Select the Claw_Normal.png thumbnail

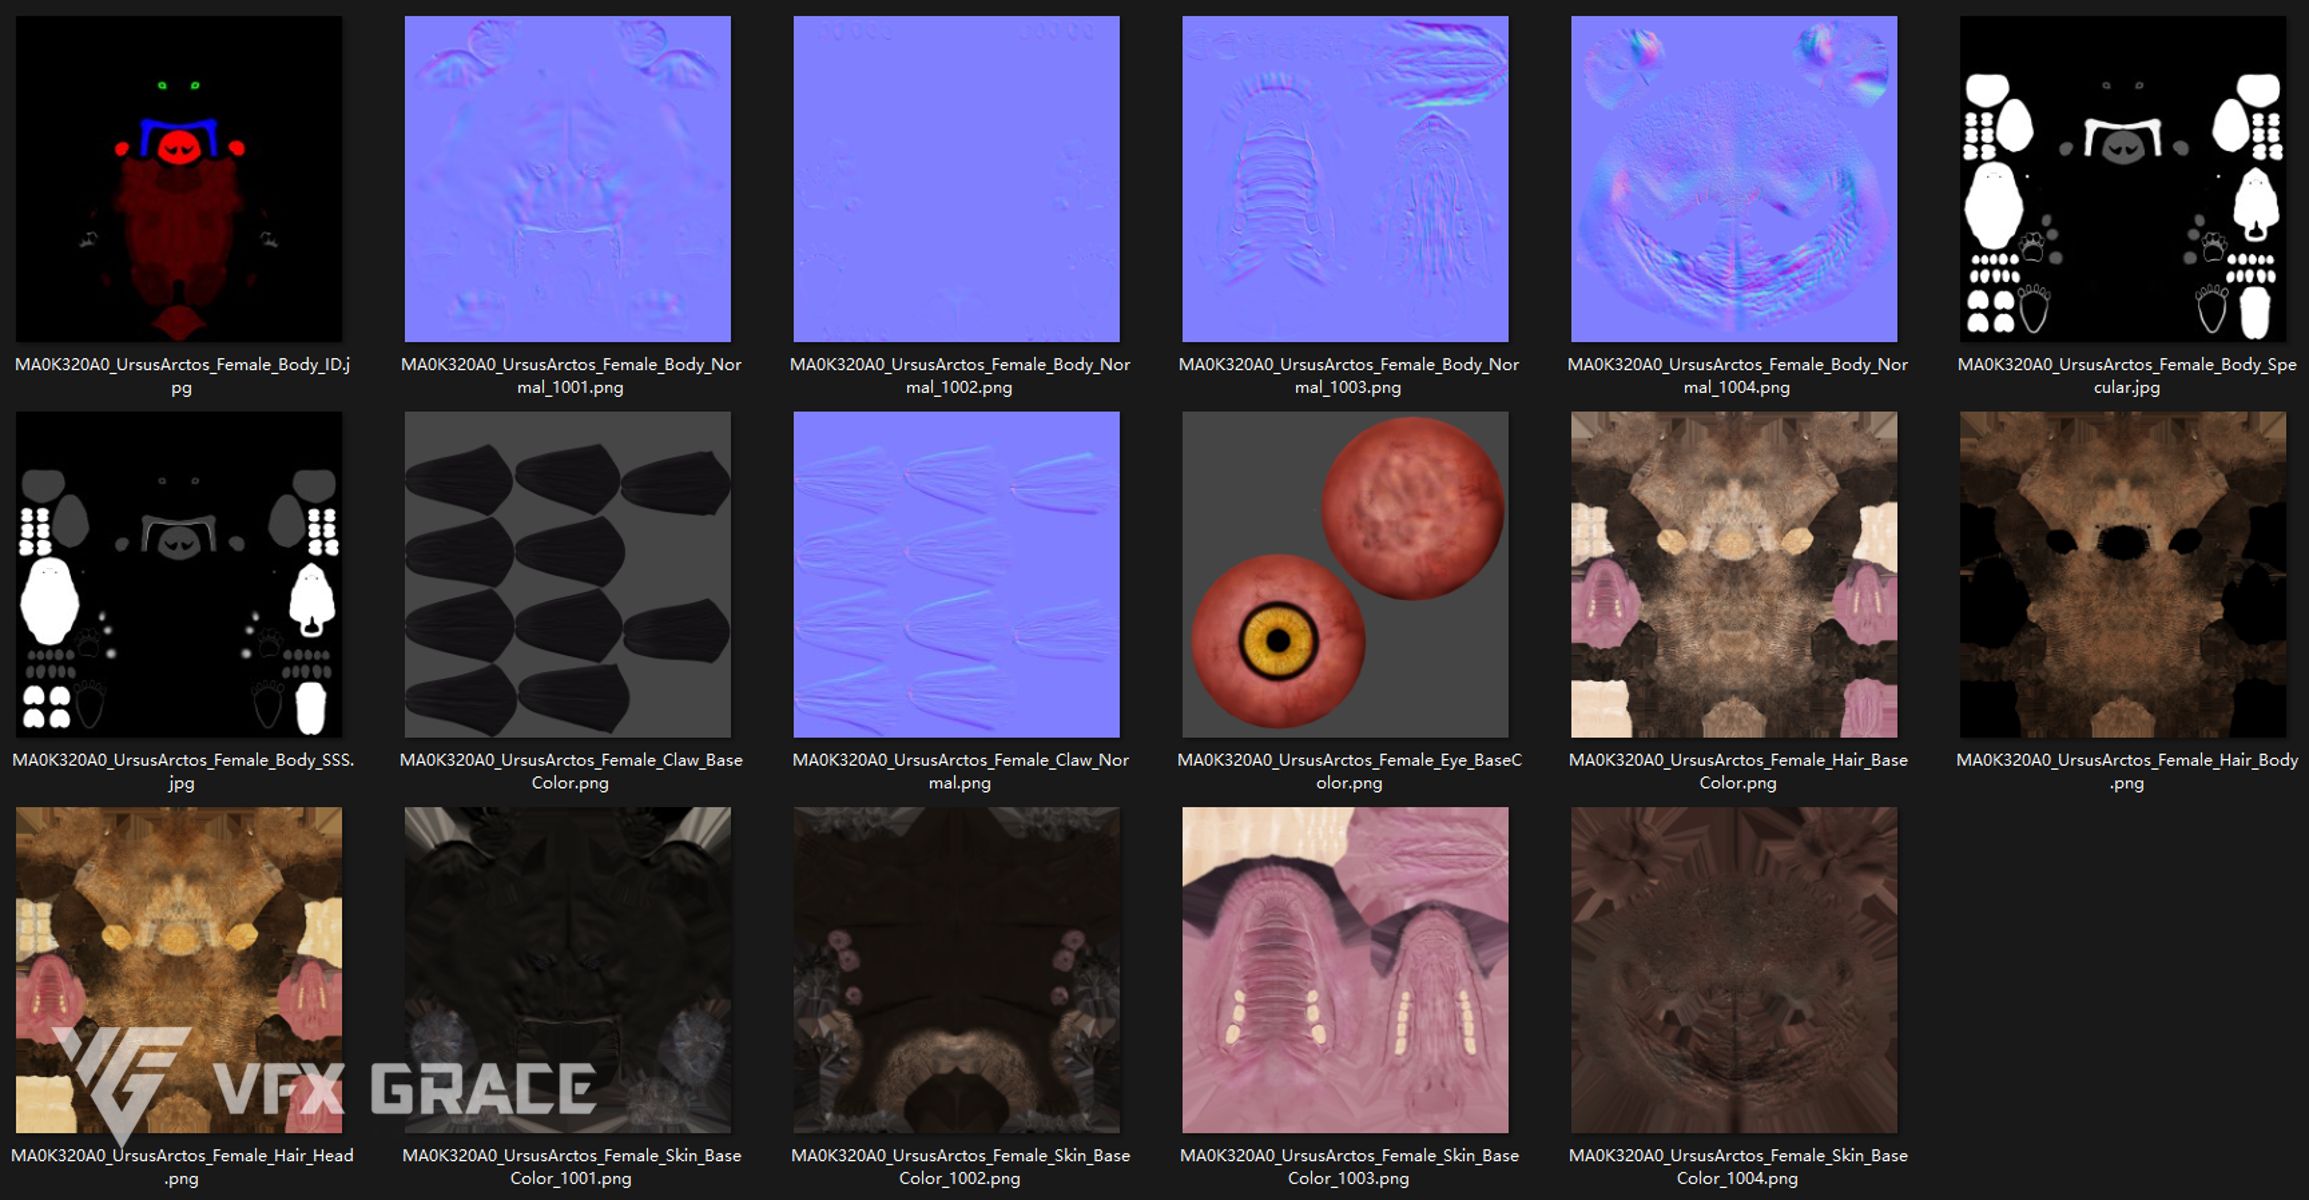[x=957, y=575]
